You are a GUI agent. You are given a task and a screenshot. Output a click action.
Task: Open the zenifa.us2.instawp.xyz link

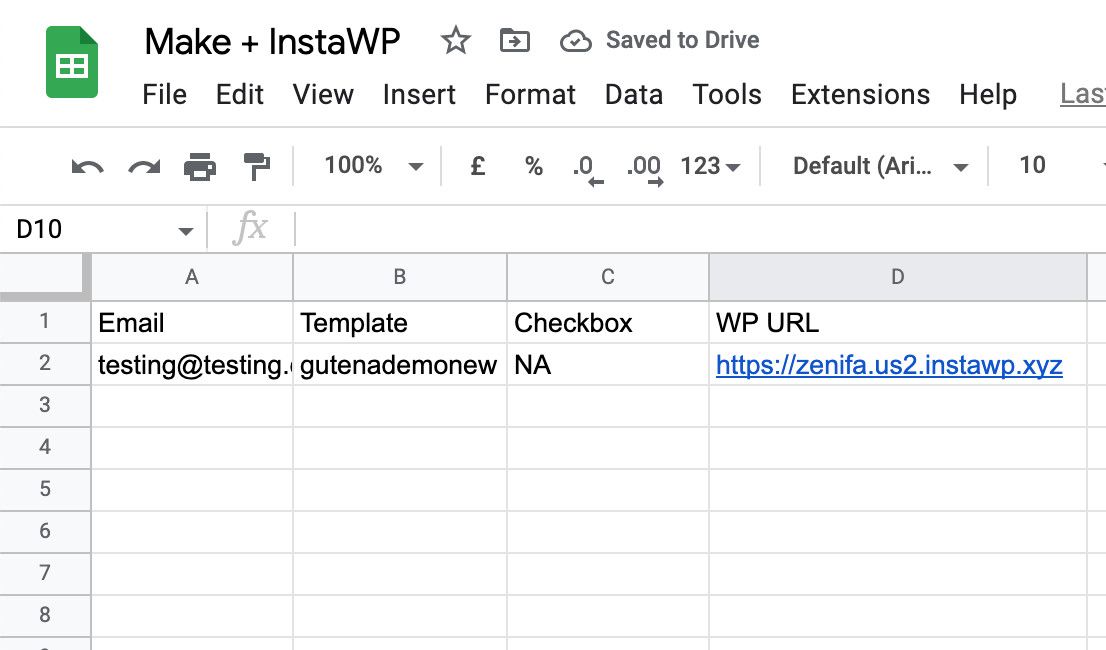(x=889, y=365)
